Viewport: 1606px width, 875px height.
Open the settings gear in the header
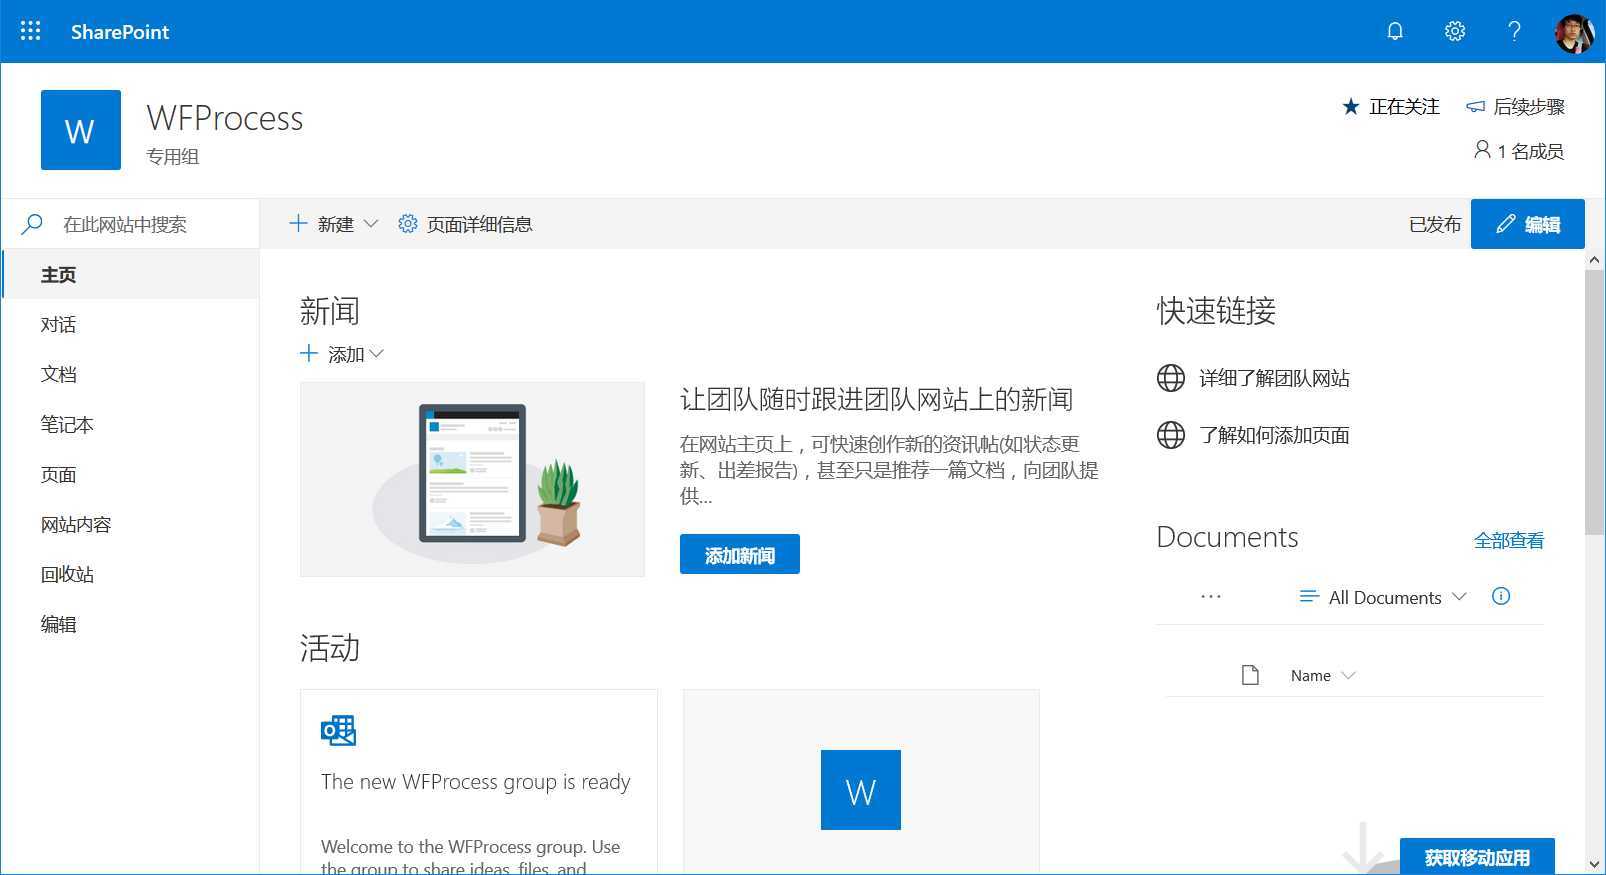tap(1455, 31)
